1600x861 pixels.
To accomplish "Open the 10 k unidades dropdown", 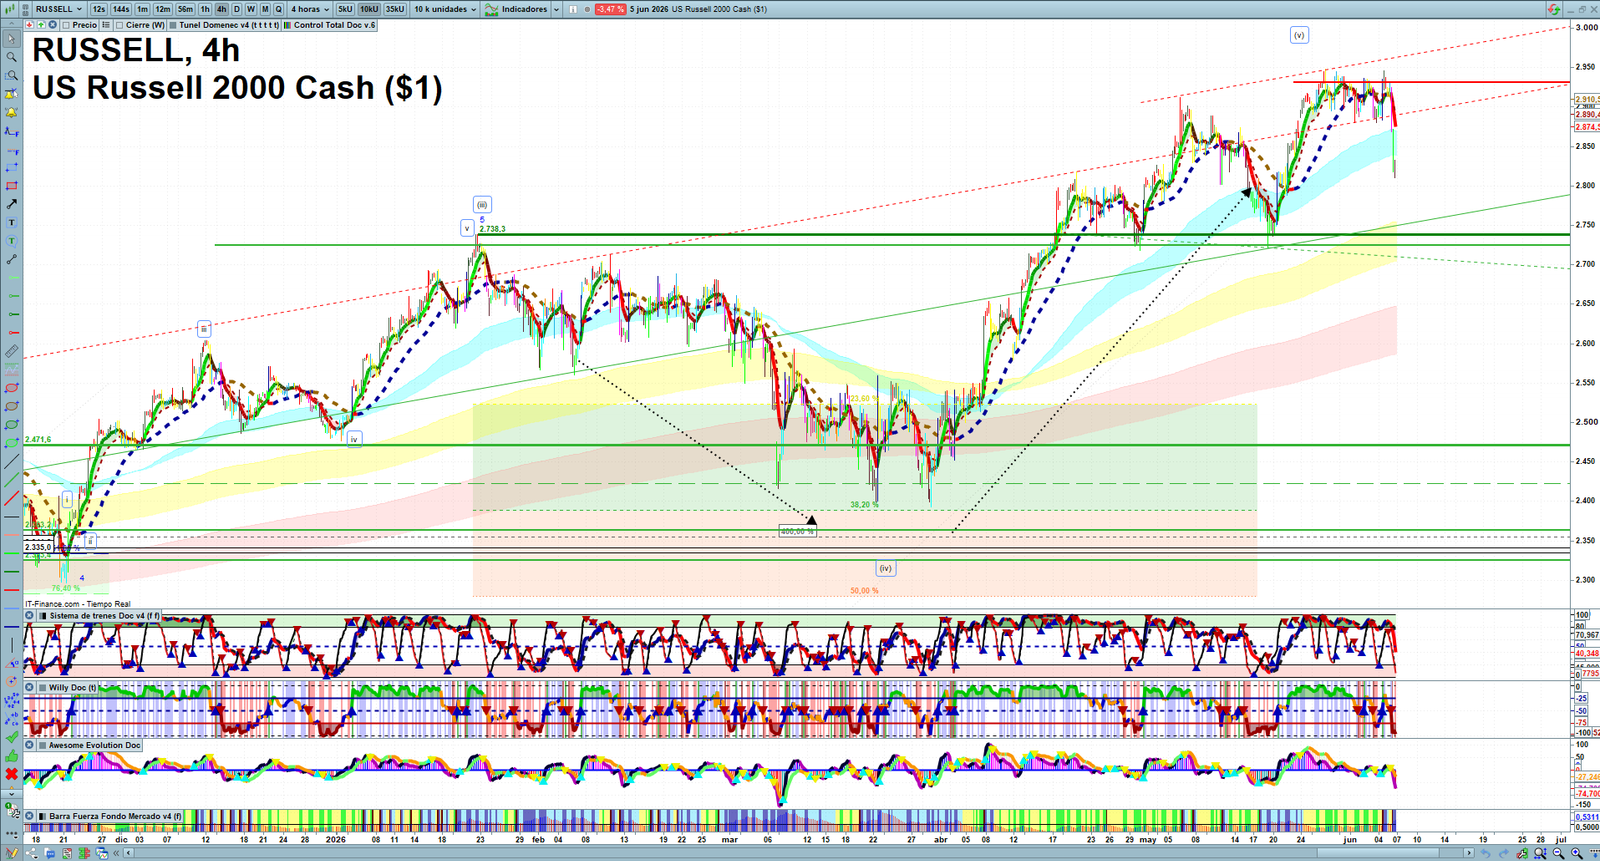I will click(x=445, y=9).
